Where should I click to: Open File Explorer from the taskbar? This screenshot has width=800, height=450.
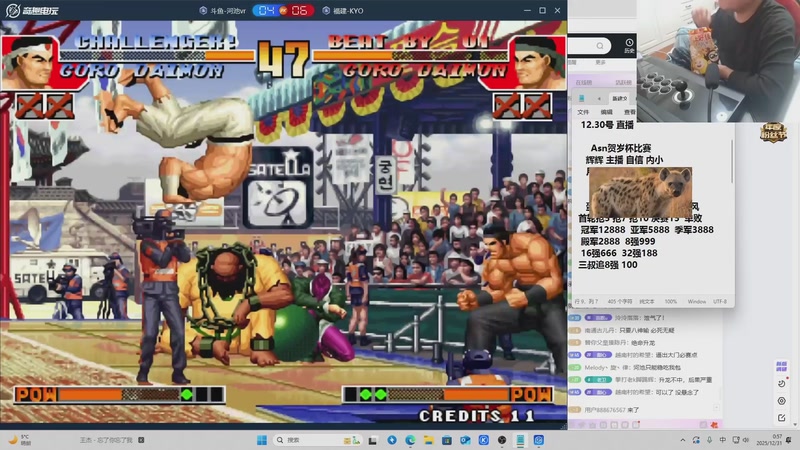click(429, 440)
